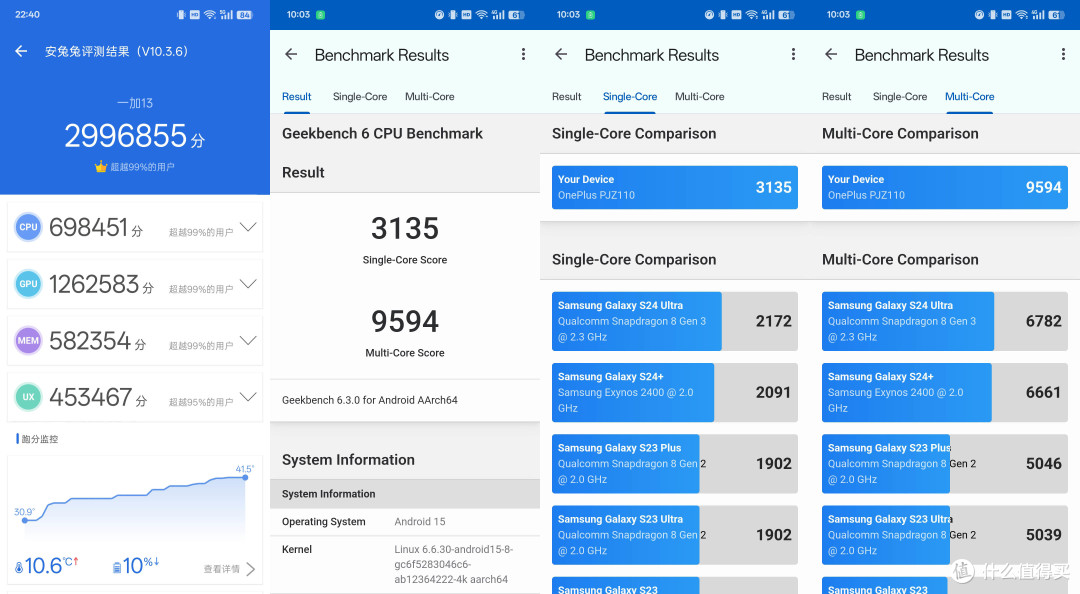The image size is (1080, 594).
Task: Tap green notification icon beside 10:03 on Result screen
Action: click(x=320, y=14)
